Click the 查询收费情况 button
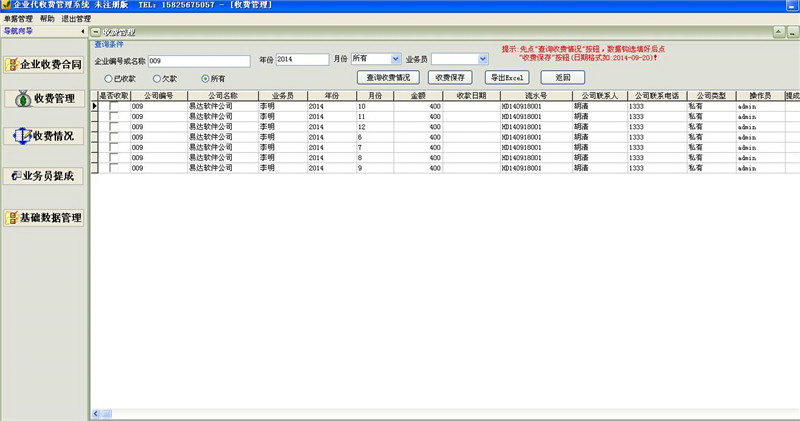The image size is (800, 421). pos(387,77)
